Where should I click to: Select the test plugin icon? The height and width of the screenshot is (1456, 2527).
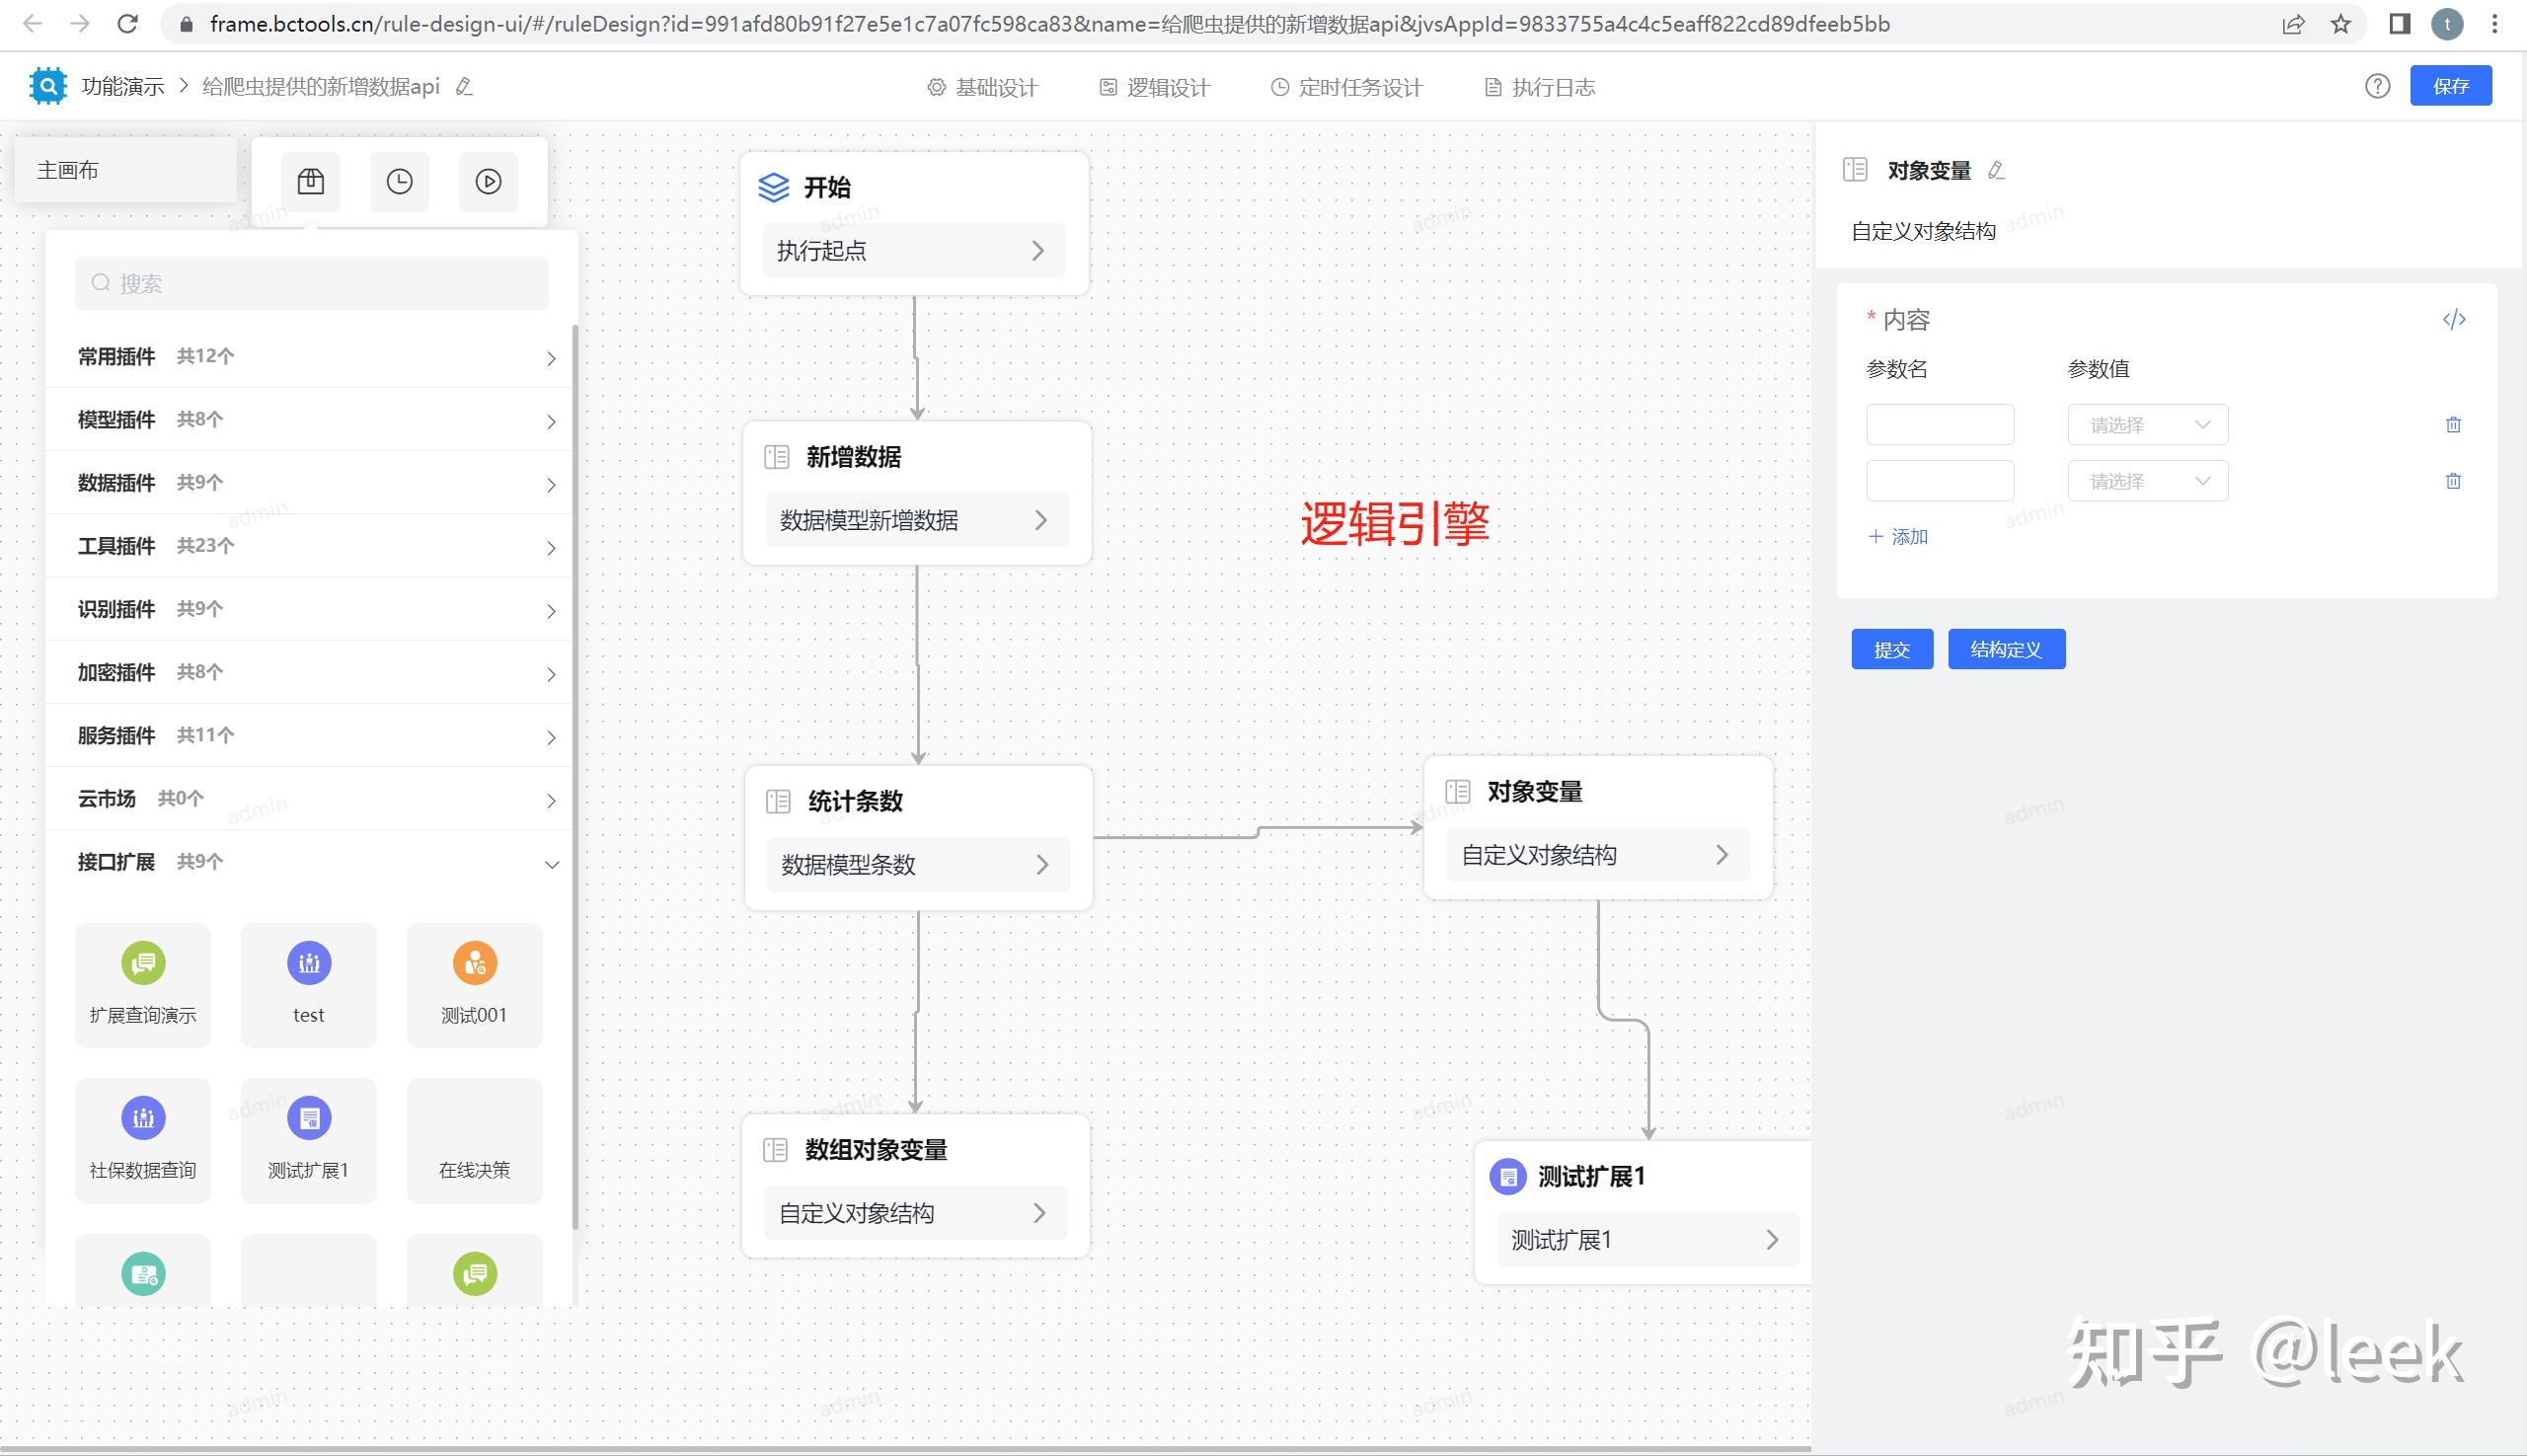pos(308,963)
